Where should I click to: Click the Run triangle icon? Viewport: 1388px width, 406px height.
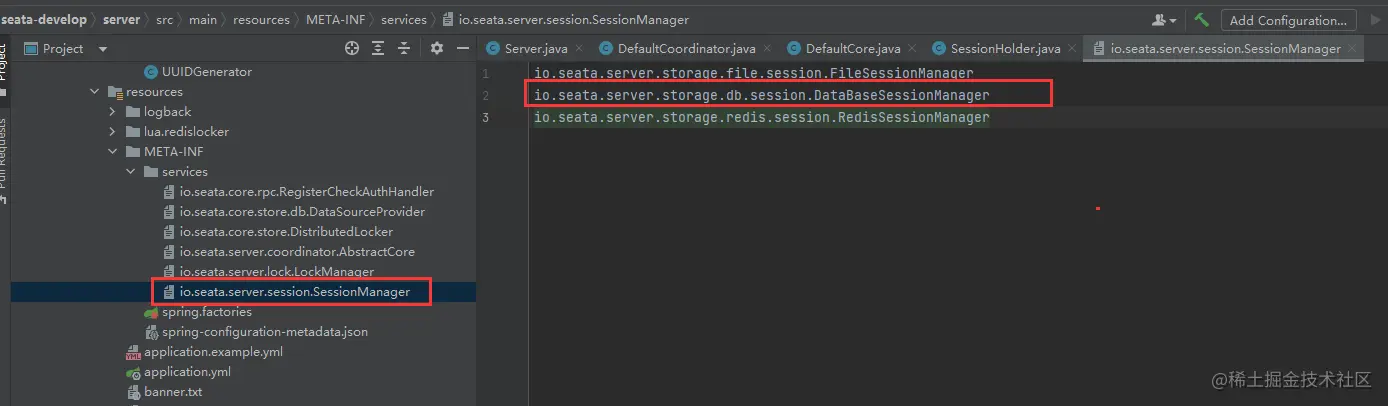tap(1378, 19)
